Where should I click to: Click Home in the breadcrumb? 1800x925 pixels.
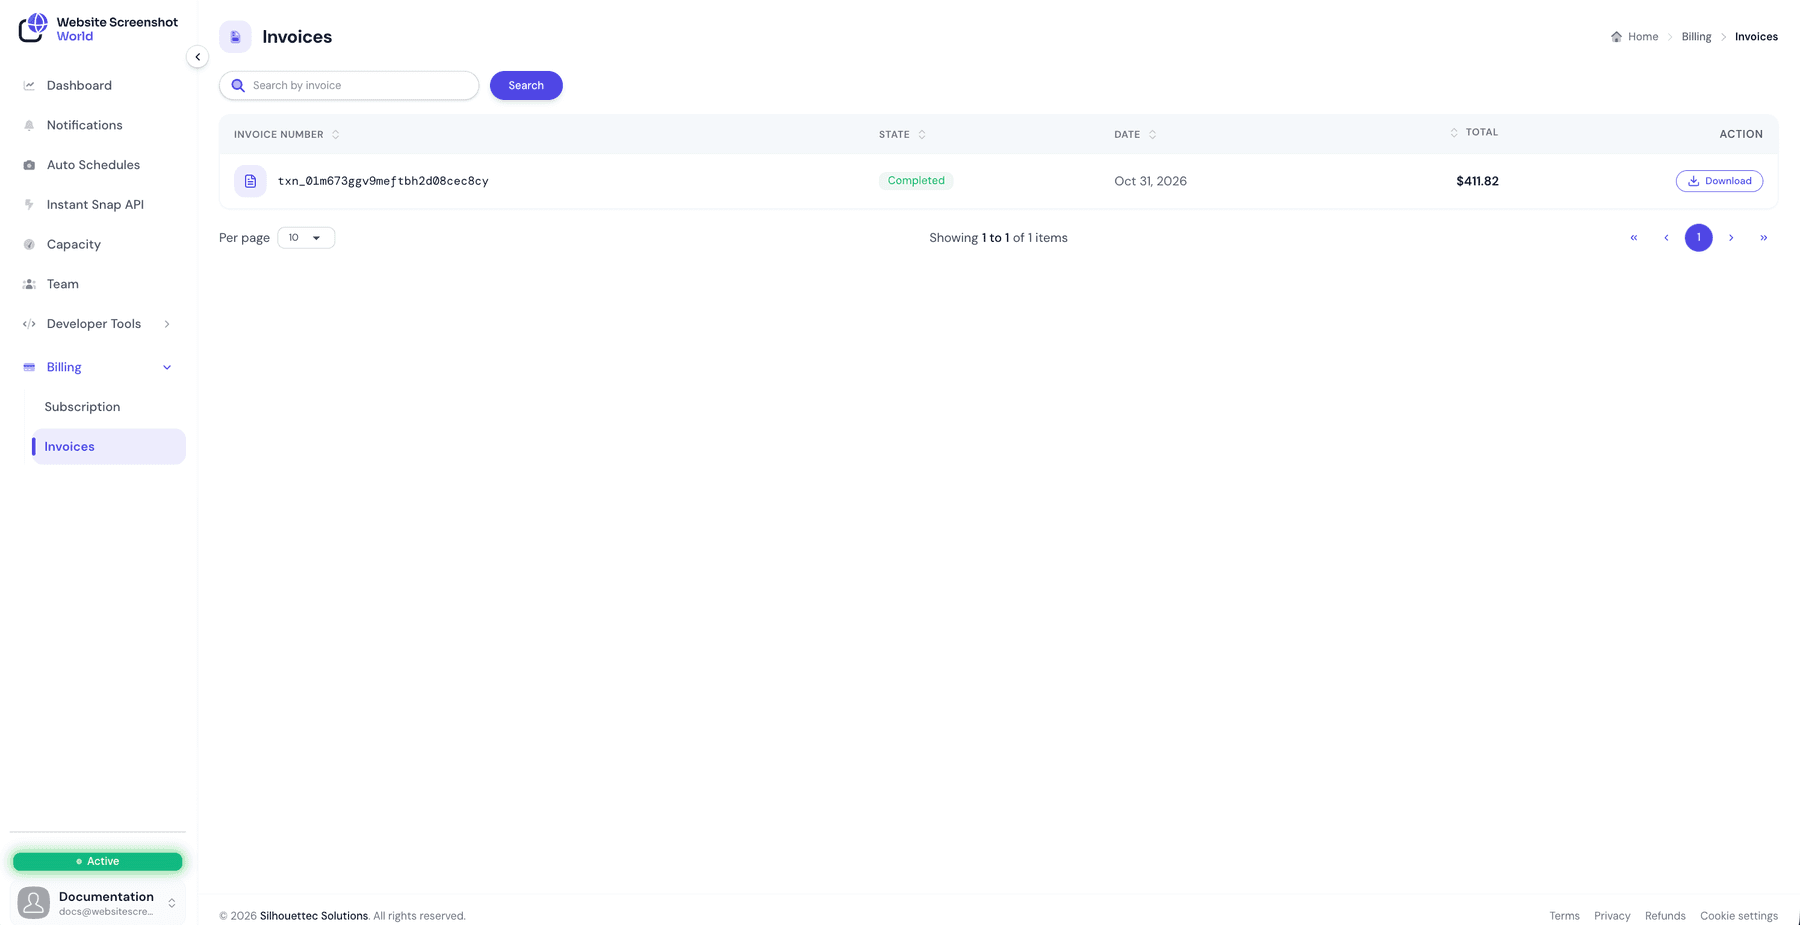point(1634,37)
